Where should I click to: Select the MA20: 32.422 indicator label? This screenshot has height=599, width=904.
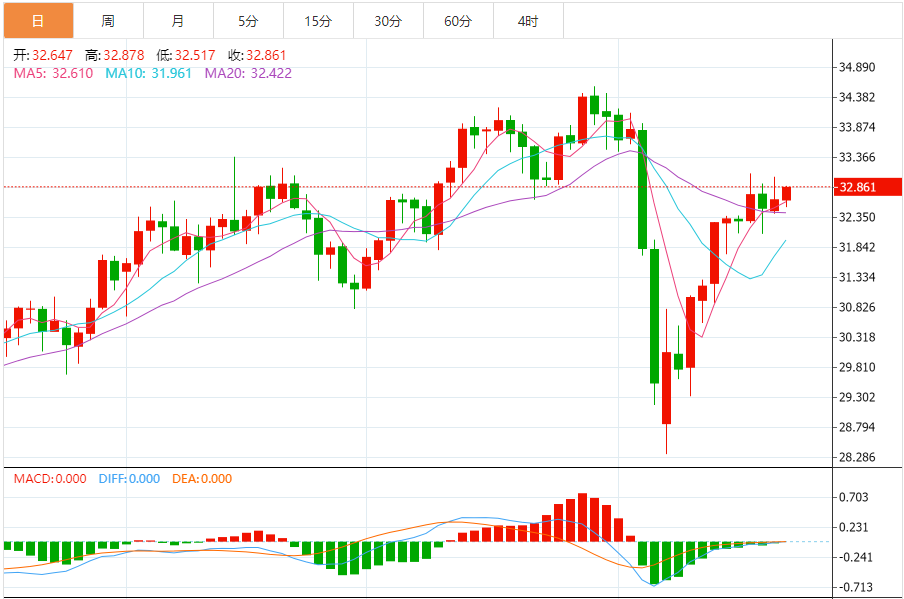click(248, 73)
